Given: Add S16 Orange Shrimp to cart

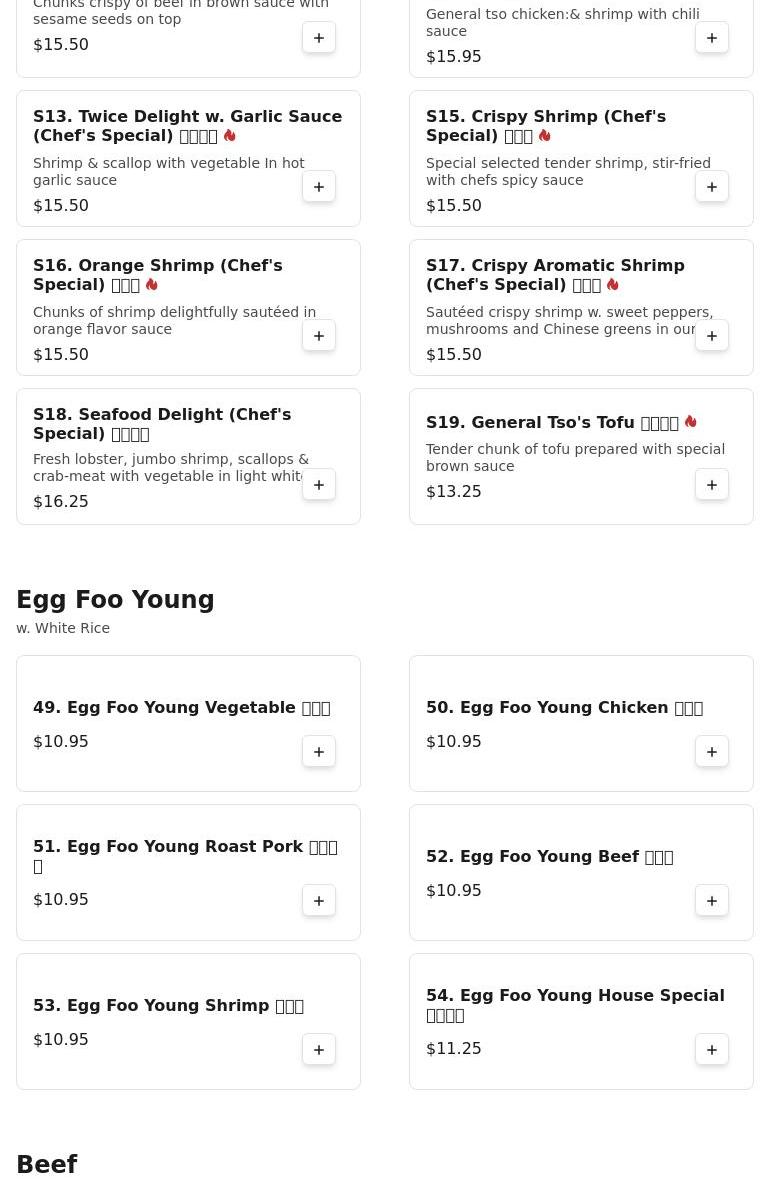Looking at the screenshot, I should 319,336.
